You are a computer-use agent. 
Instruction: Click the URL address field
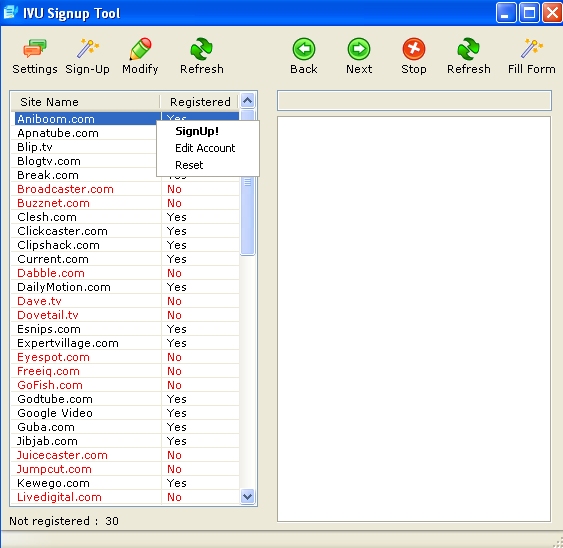[x=414, y=101]
